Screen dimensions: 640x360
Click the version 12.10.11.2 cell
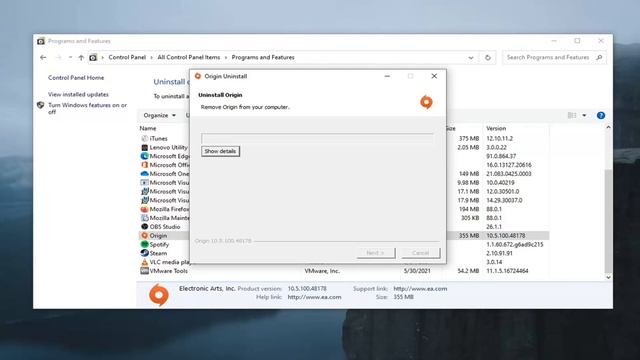(x=500, y=138)
